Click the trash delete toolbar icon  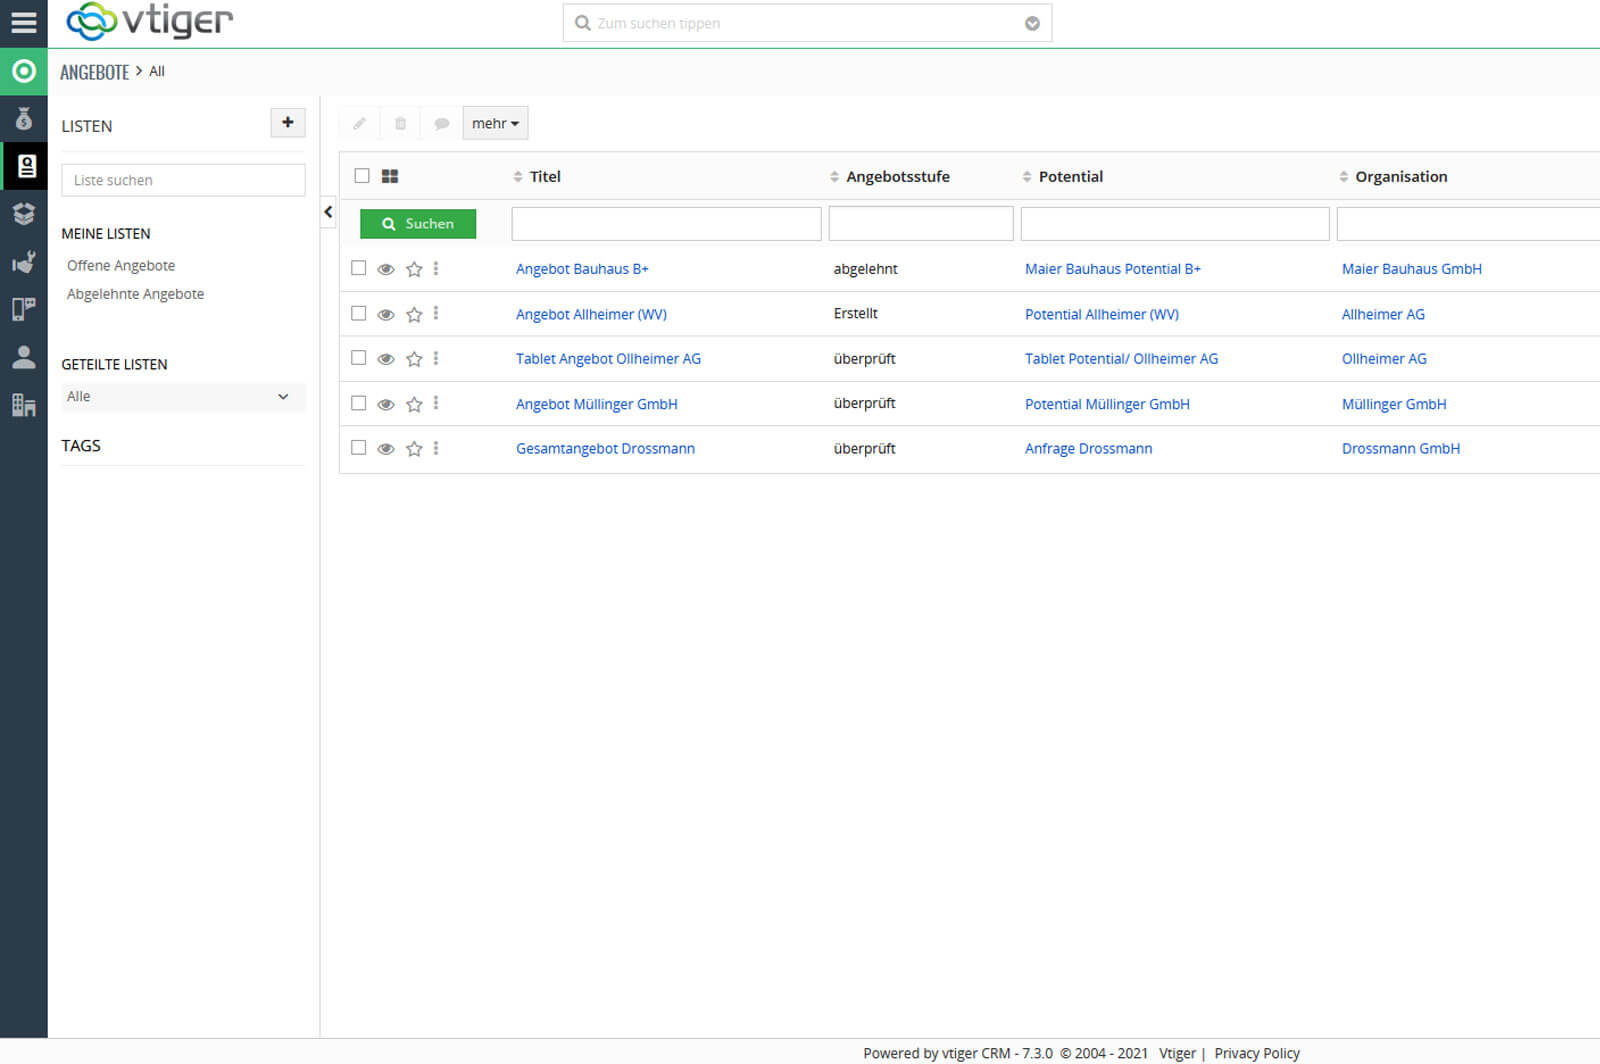tap(400, 124)
